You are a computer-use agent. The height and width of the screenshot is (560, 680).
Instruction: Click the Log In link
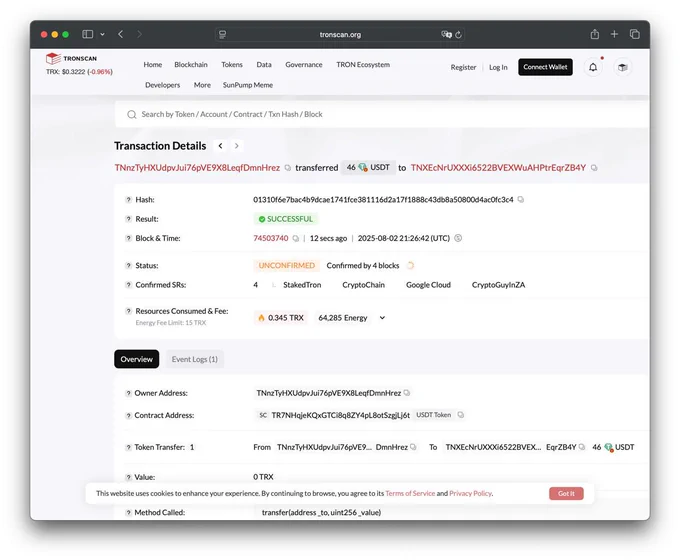498,67
